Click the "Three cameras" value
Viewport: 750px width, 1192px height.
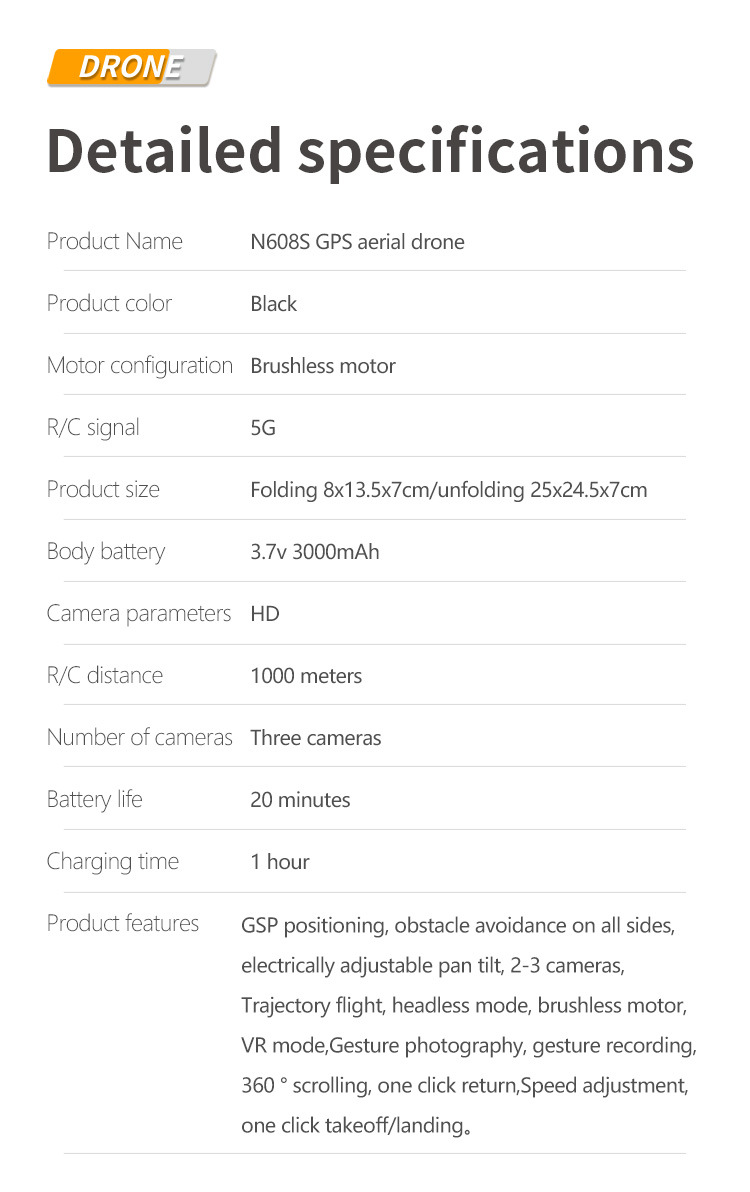tap(316, 738)
